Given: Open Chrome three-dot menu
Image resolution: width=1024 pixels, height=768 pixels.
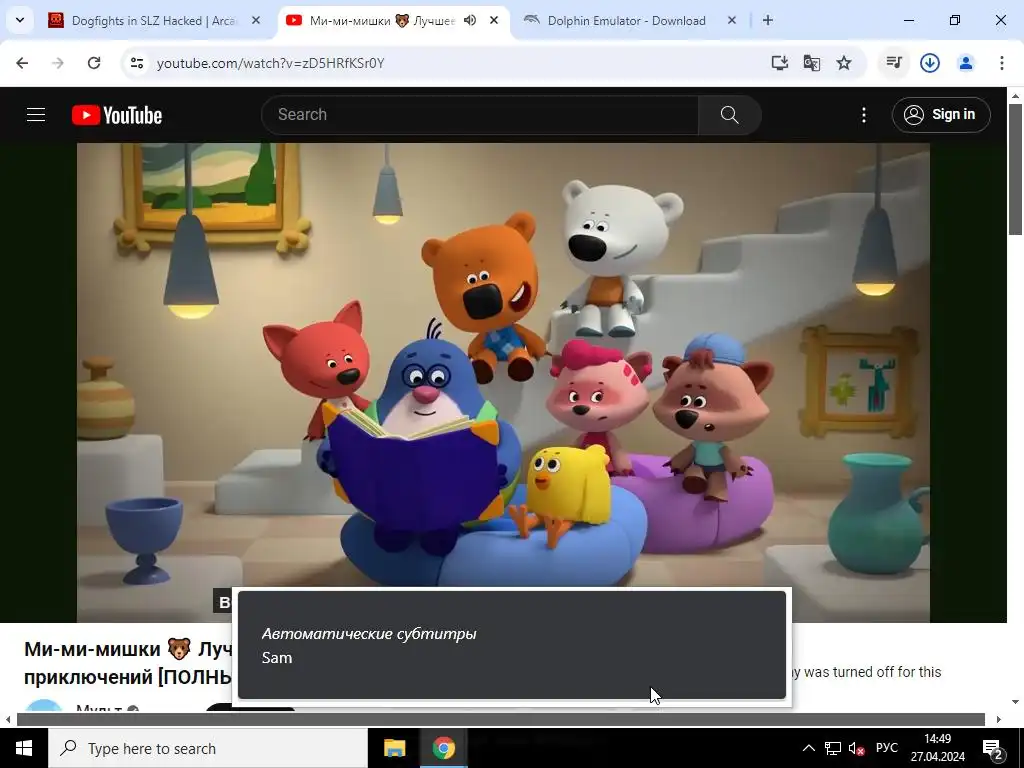Looking at the screenshot, I should pyautogui.click(x=1001, y=63).
